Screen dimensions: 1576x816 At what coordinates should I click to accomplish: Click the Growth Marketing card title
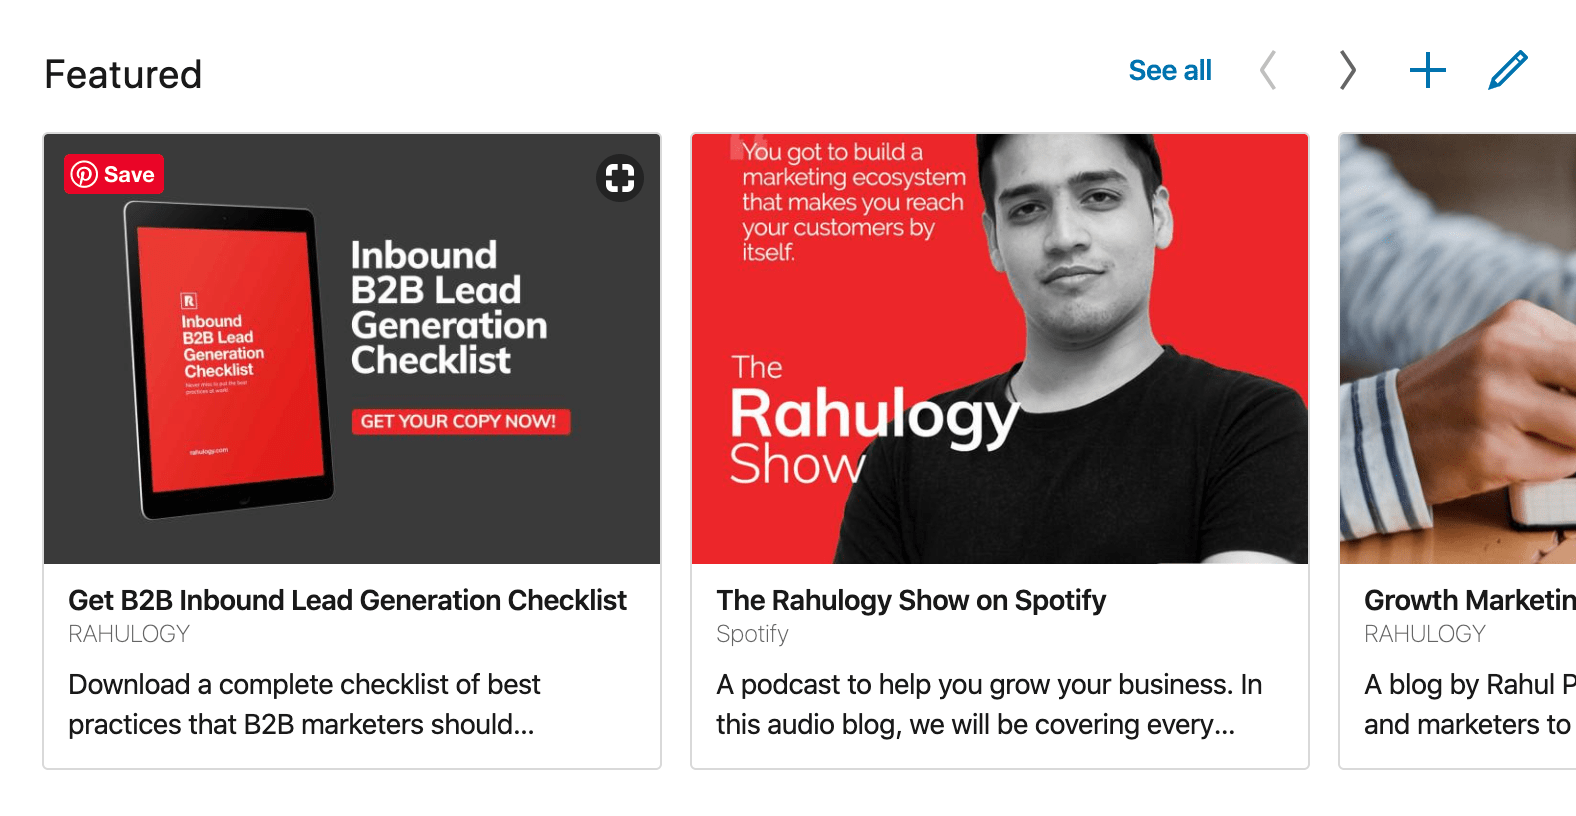coord(1470,600)
